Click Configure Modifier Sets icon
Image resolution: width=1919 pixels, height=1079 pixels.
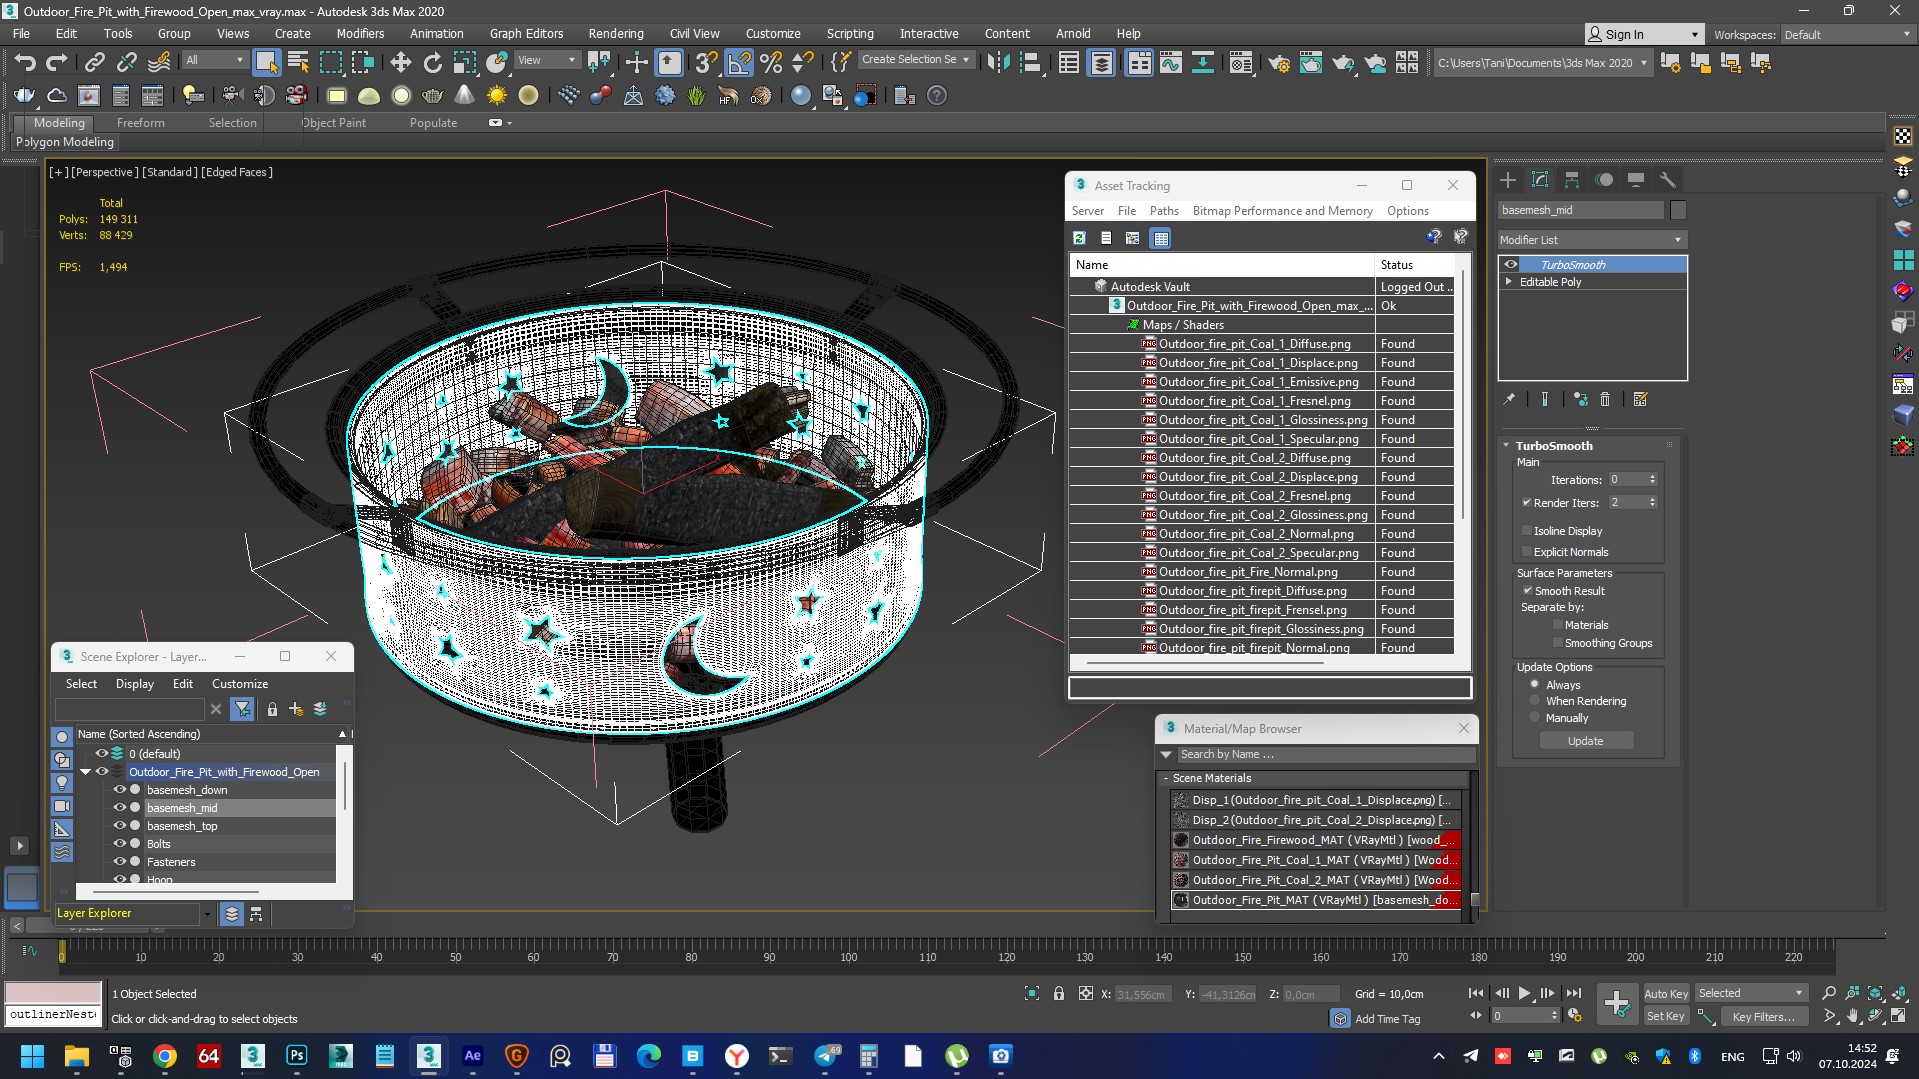pos(1640,399)
